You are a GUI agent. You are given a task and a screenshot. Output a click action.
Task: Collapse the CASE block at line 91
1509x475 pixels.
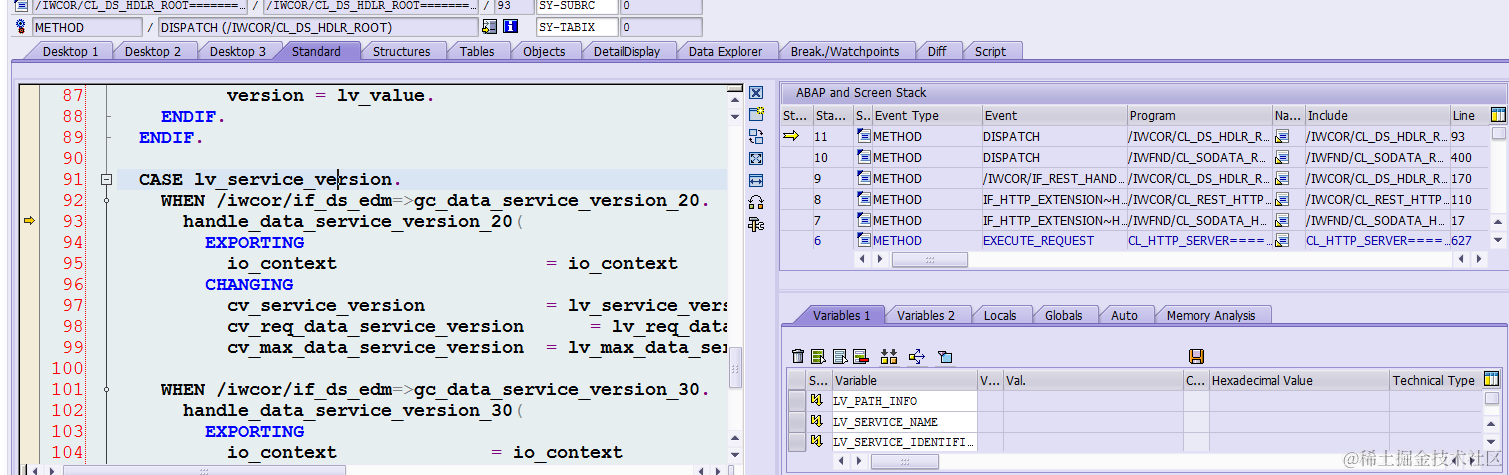(x=106, y=180)
